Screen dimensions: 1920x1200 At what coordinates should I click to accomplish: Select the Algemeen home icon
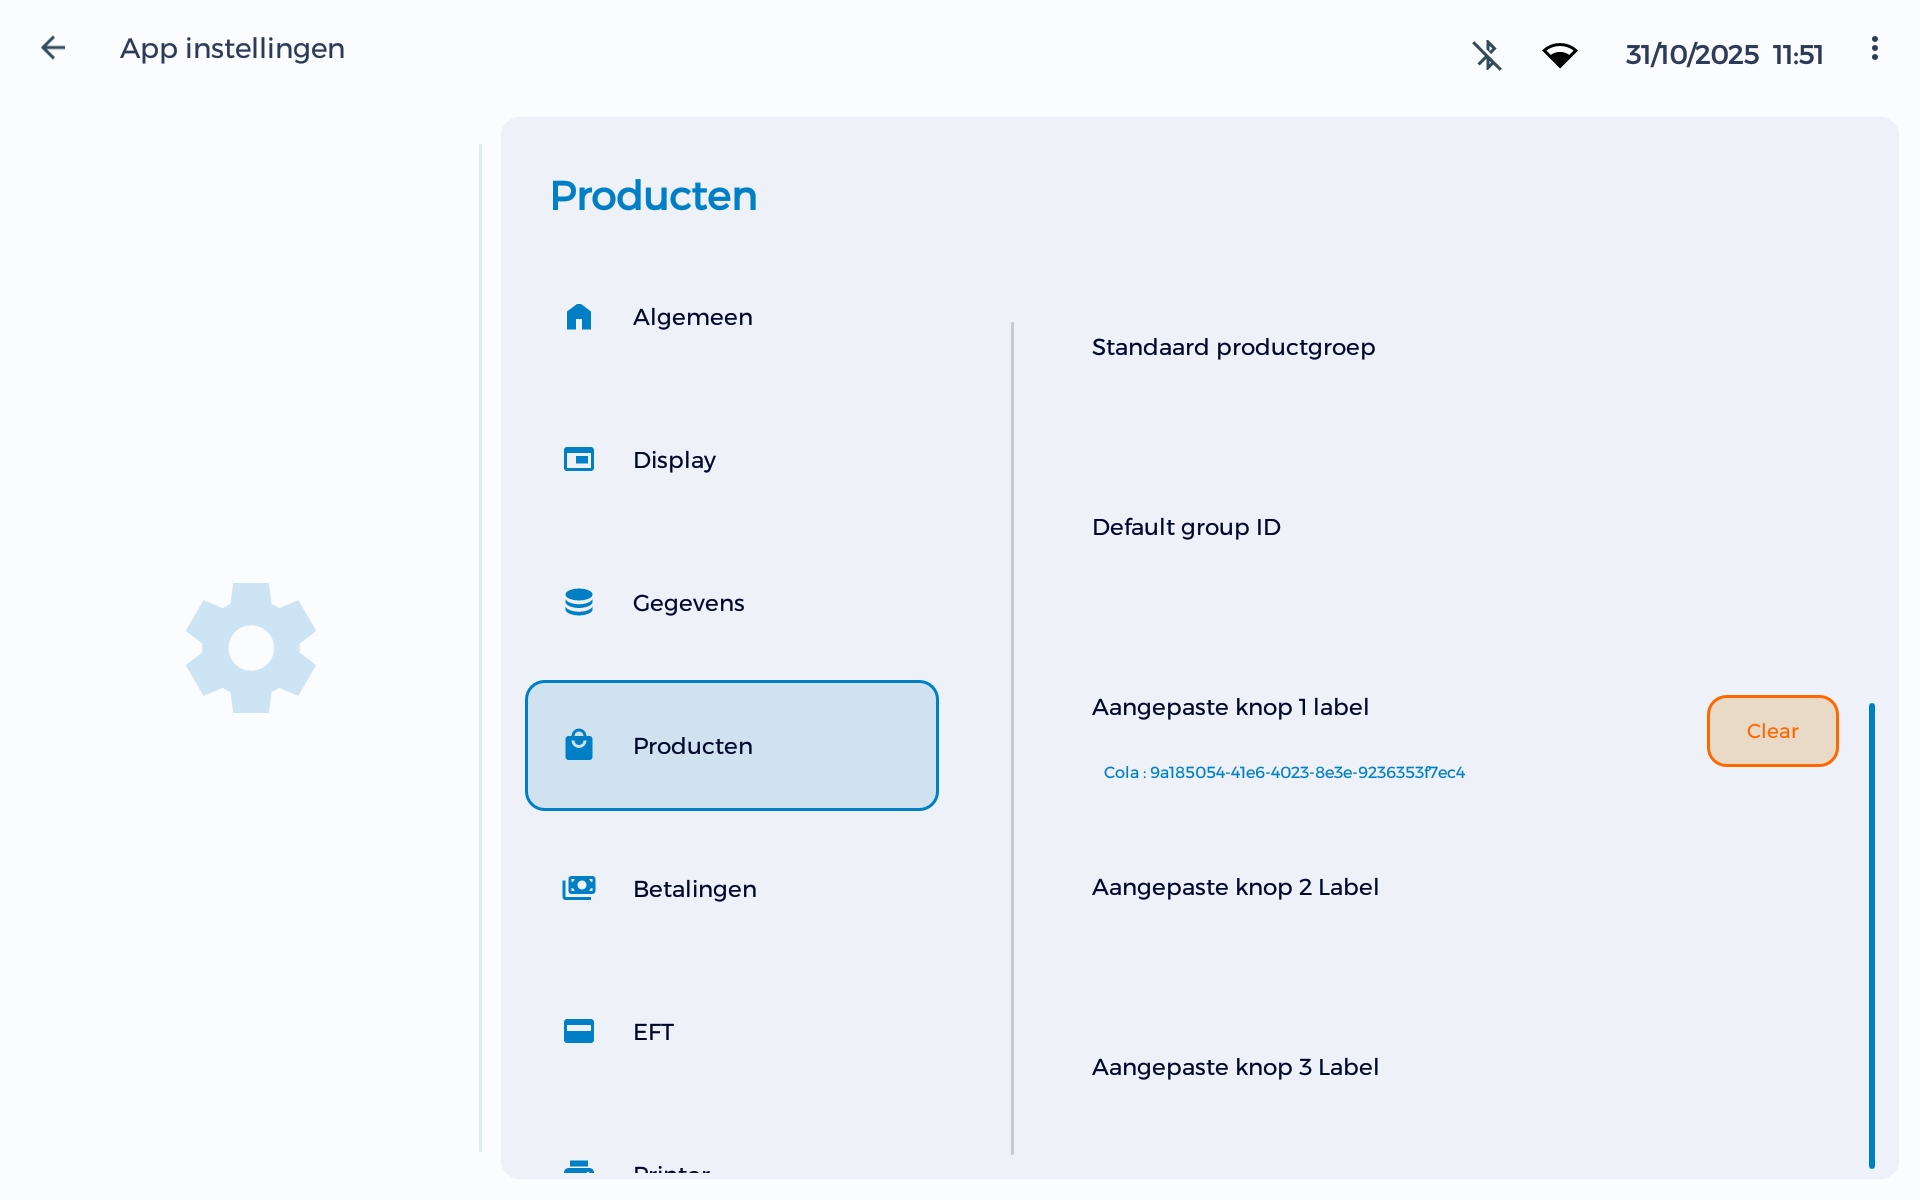[580, 317]
